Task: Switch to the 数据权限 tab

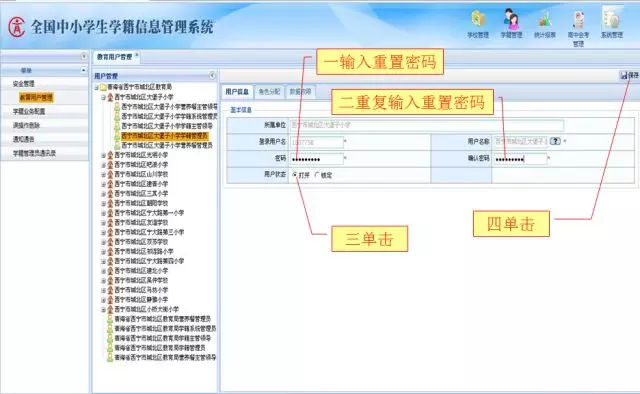Action: [x=300, y=92]
